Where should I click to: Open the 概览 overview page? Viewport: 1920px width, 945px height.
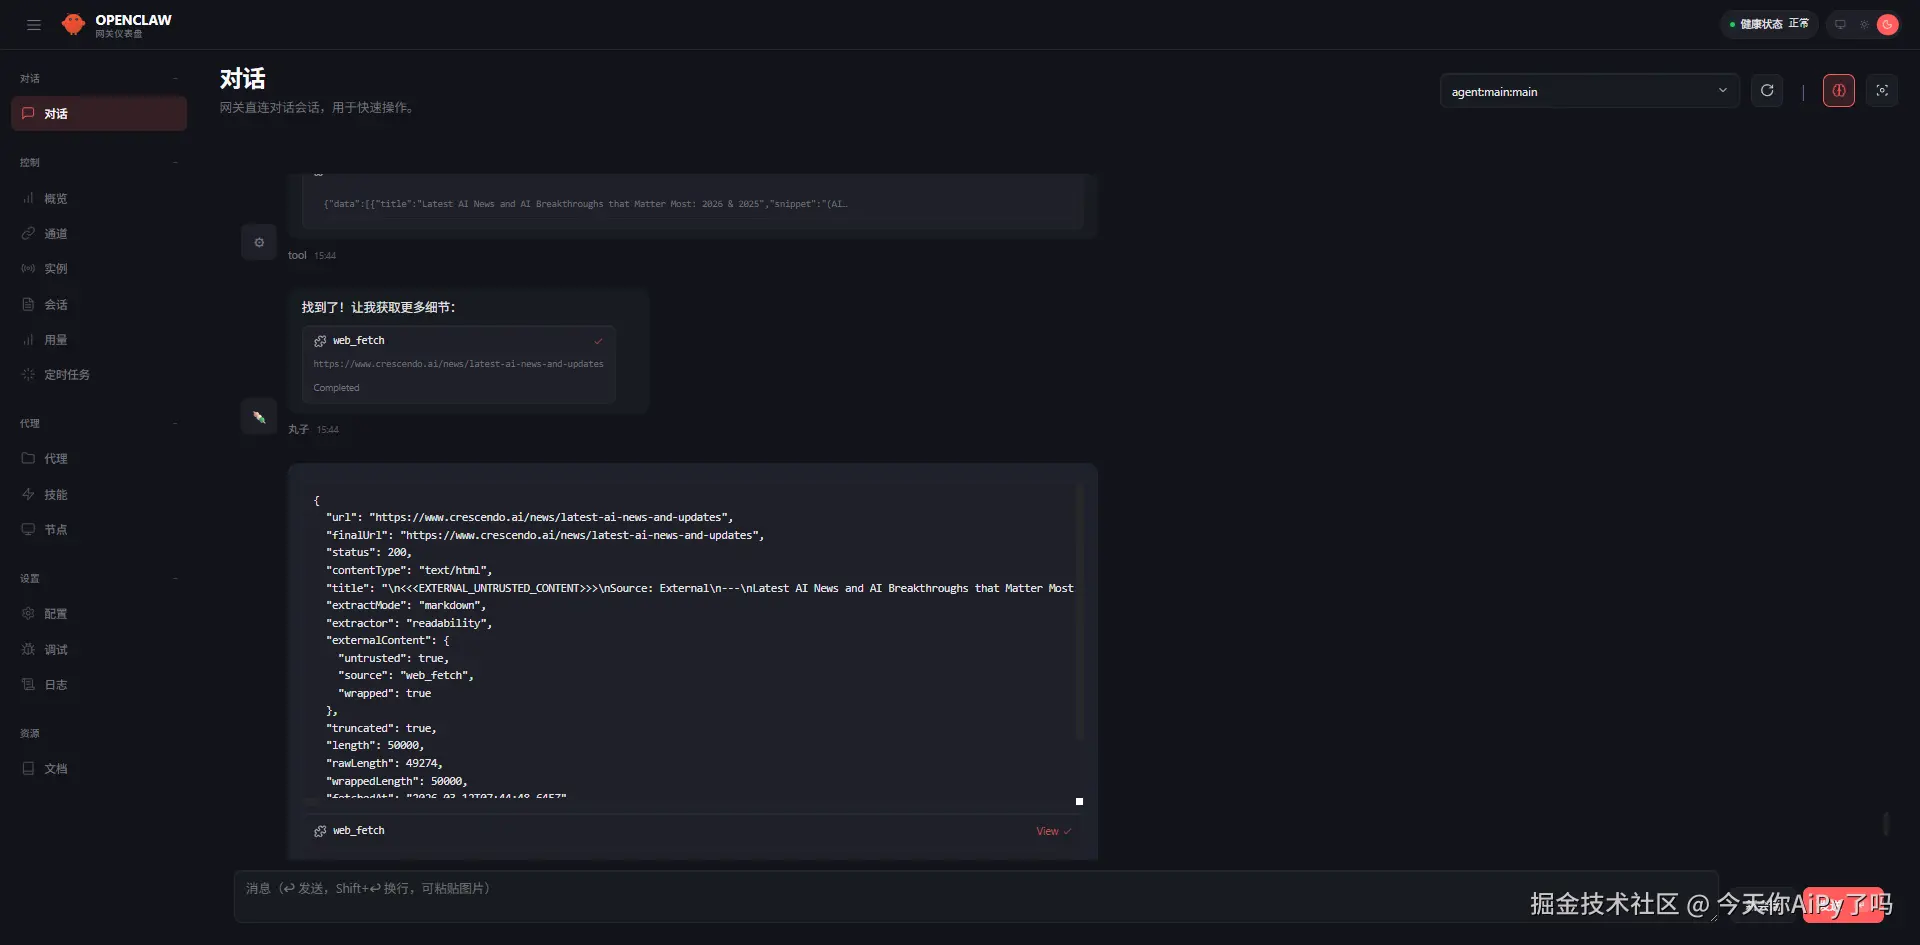(56, 199)
